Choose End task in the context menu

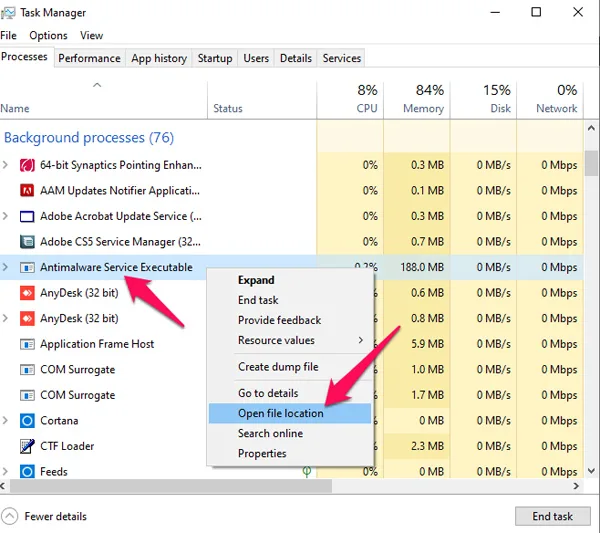pos(290,300)
